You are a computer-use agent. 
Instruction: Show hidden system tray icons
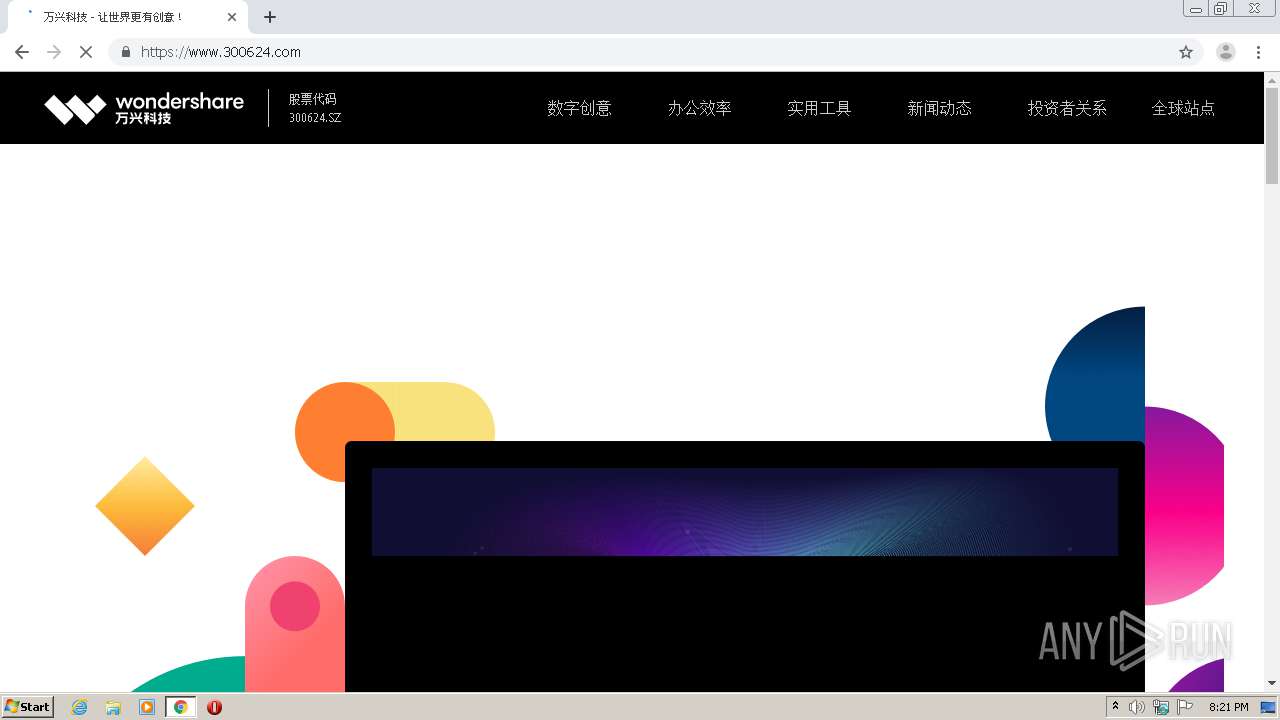tap(1115, 707)
